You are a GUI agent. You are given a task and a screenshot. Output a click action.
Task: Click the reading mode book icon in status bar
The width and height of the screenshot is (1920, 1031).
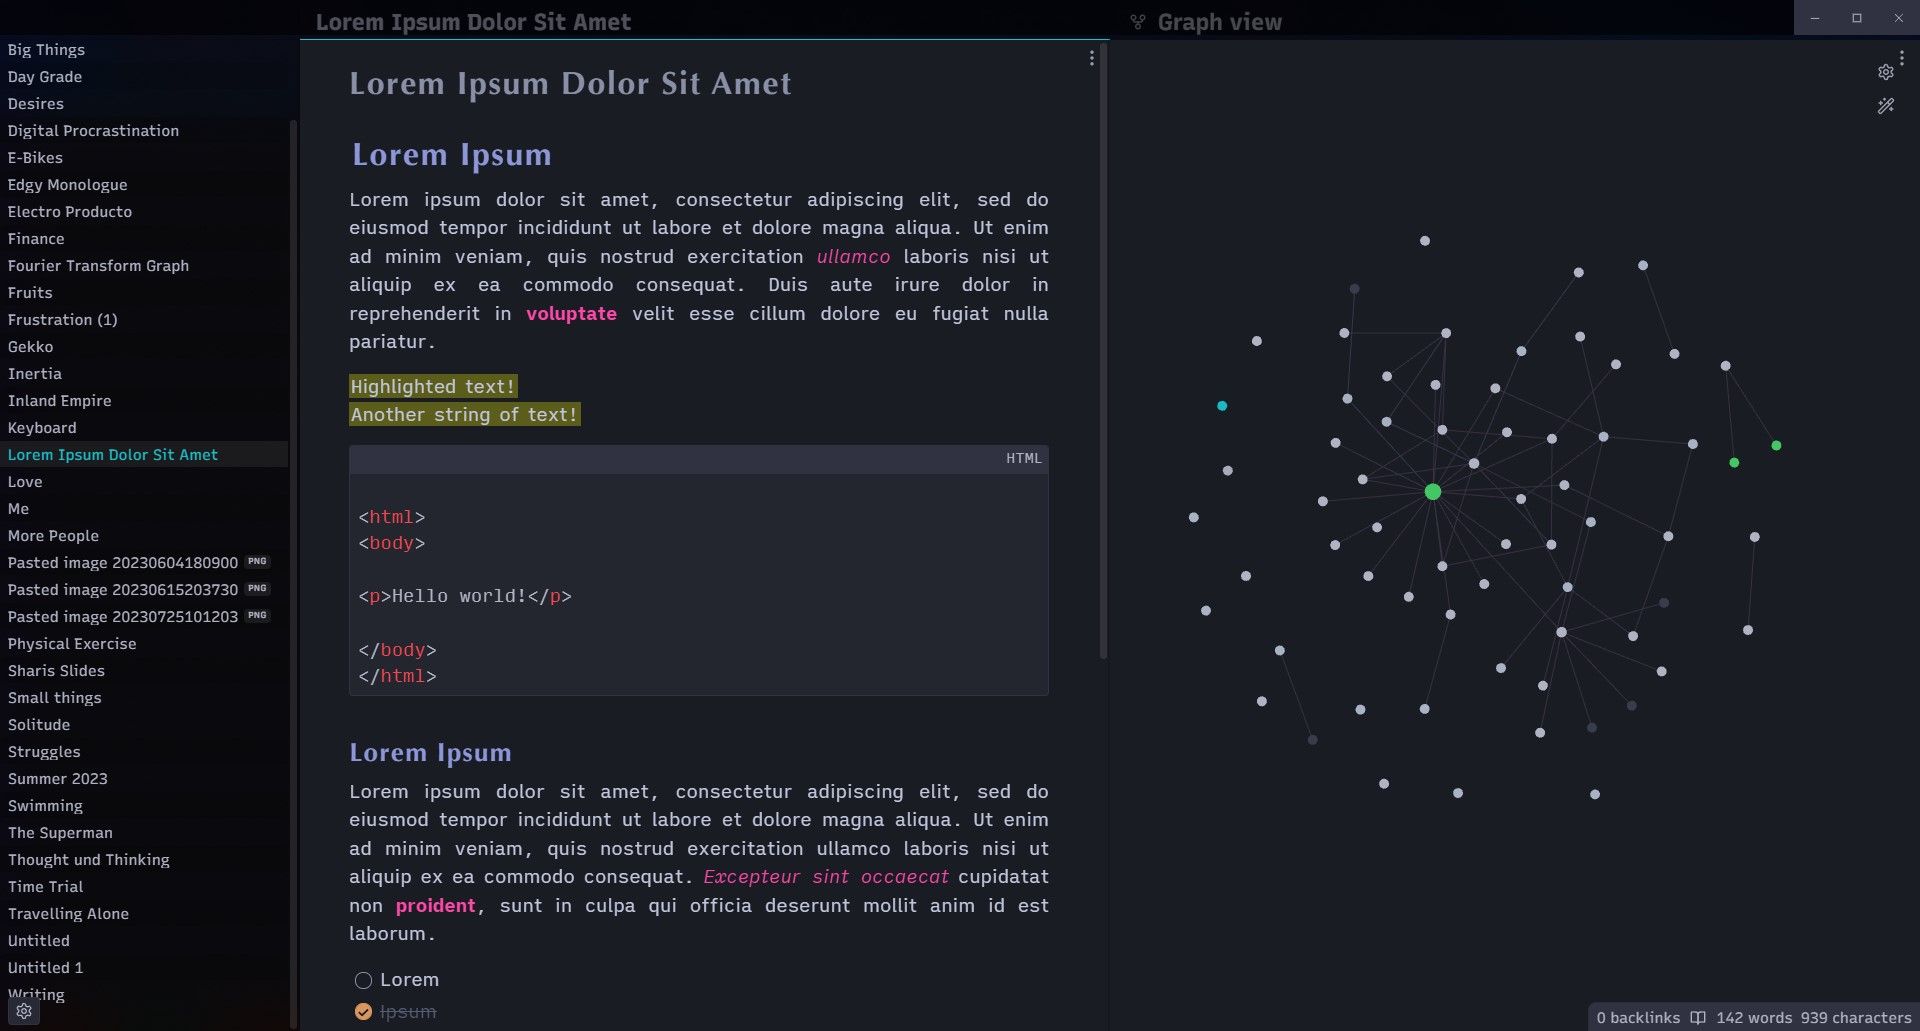1698,1017
